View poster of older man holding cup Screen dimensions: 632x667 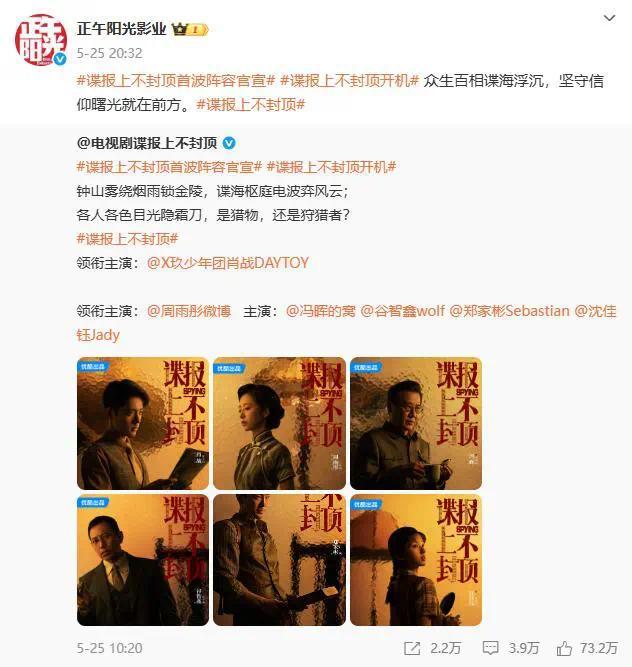(416, 423)
